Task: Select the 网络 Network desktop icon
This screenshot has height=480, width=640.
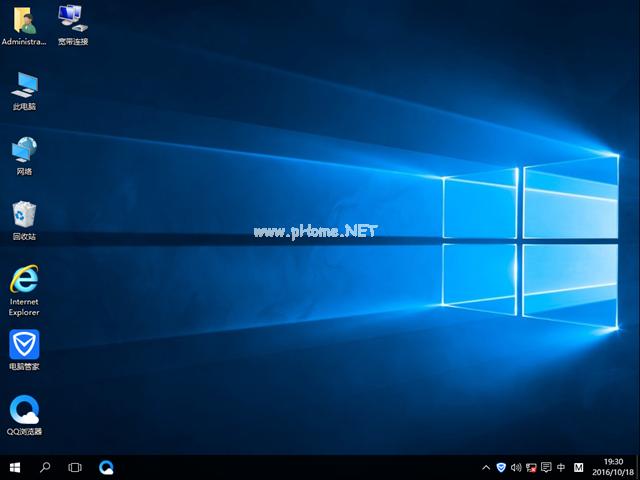Action: click(24, 156)
